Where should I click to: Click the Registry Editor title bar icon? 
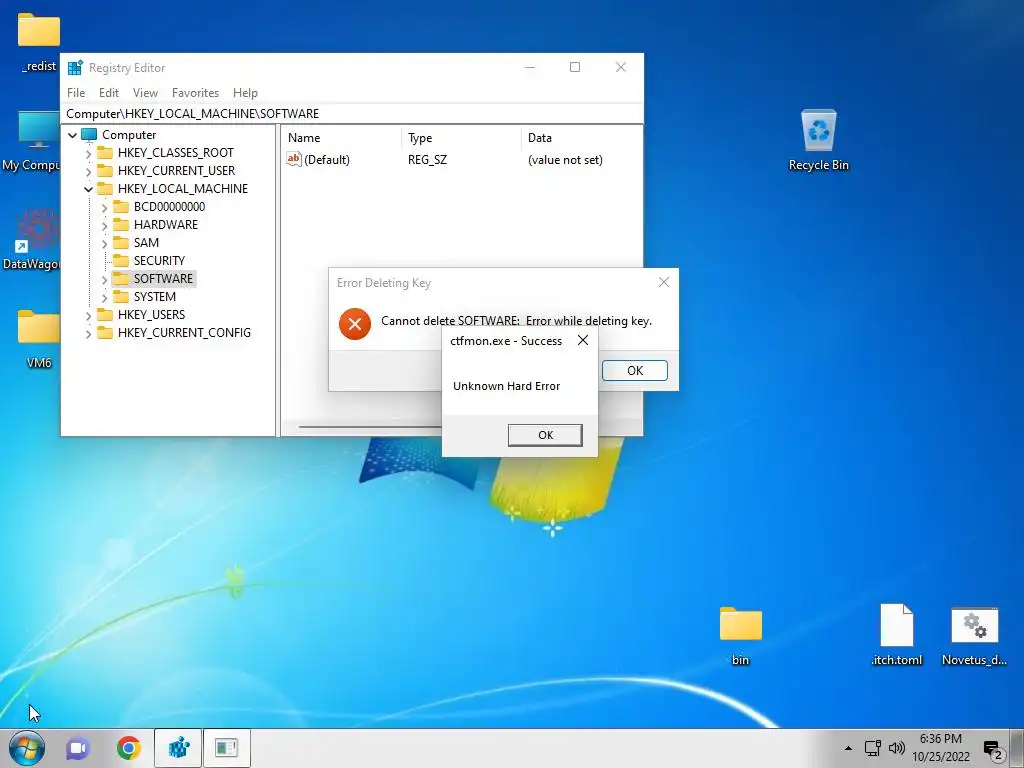point(76,67)
